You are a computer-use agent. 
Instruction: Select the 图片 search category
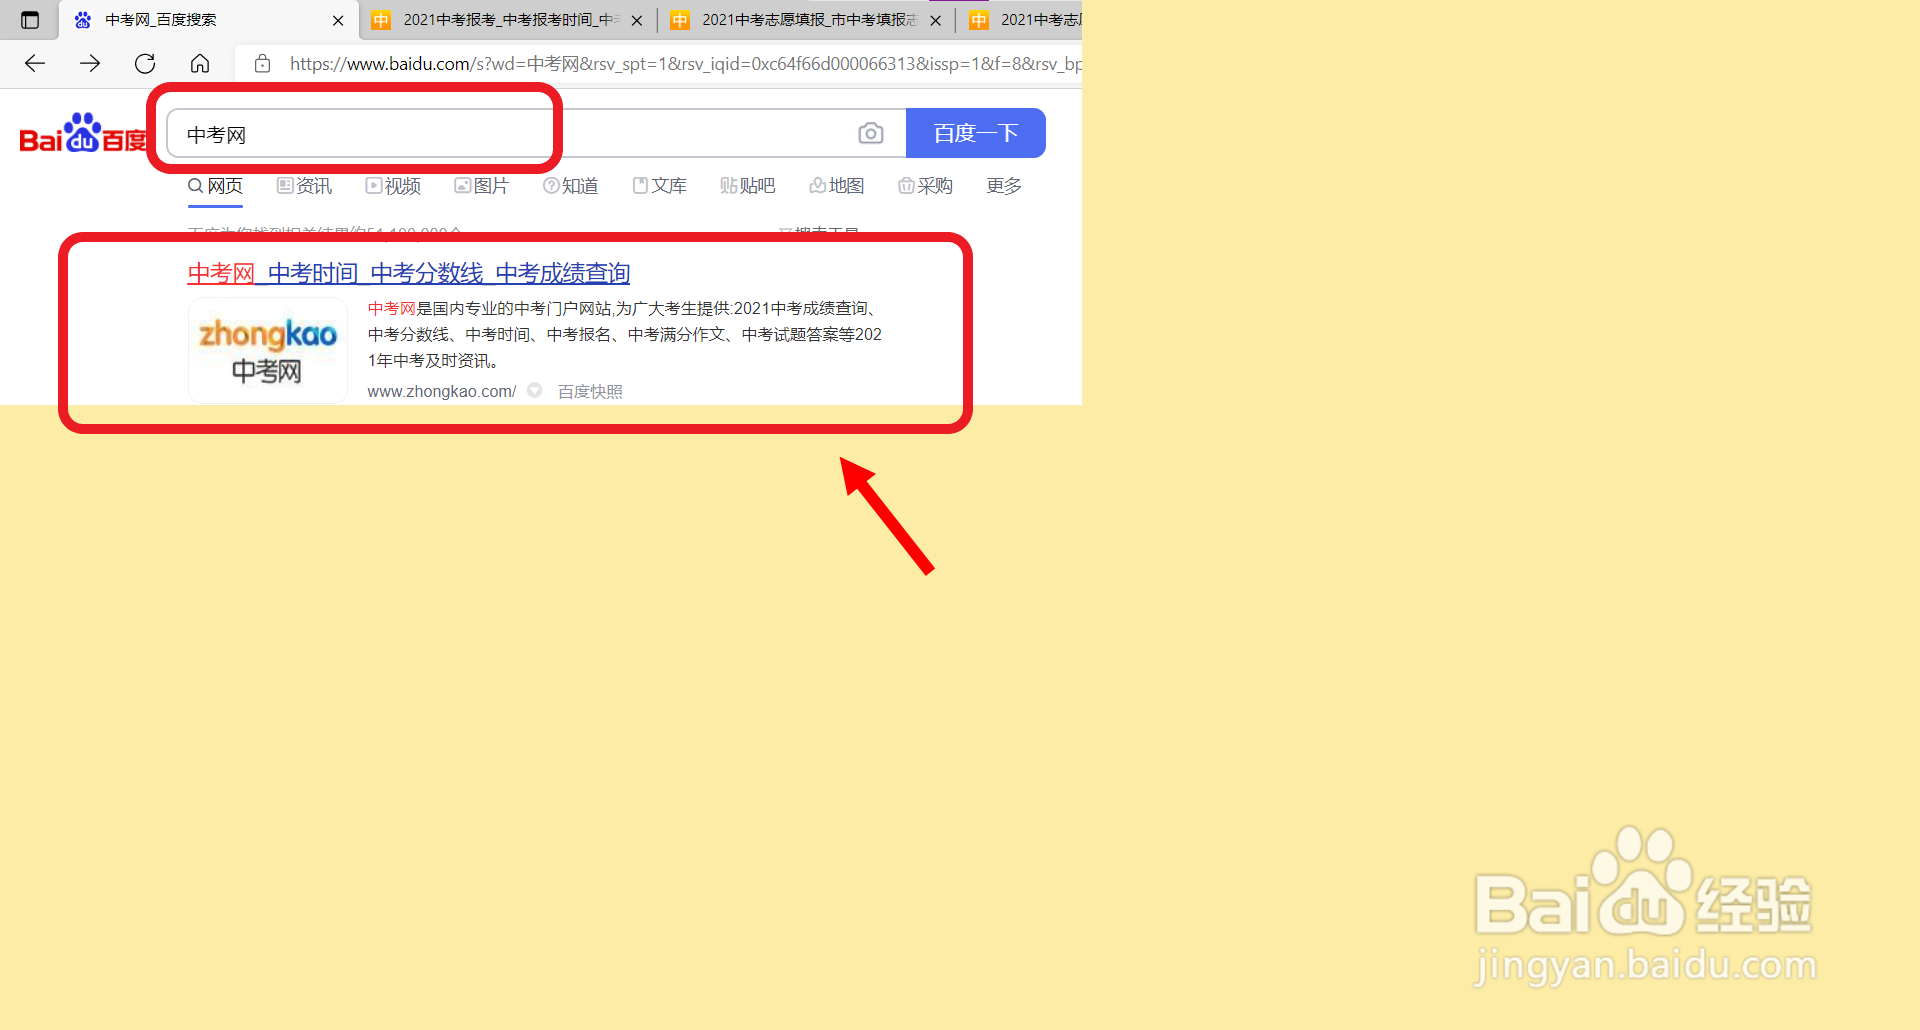click(x=482, y=186)
